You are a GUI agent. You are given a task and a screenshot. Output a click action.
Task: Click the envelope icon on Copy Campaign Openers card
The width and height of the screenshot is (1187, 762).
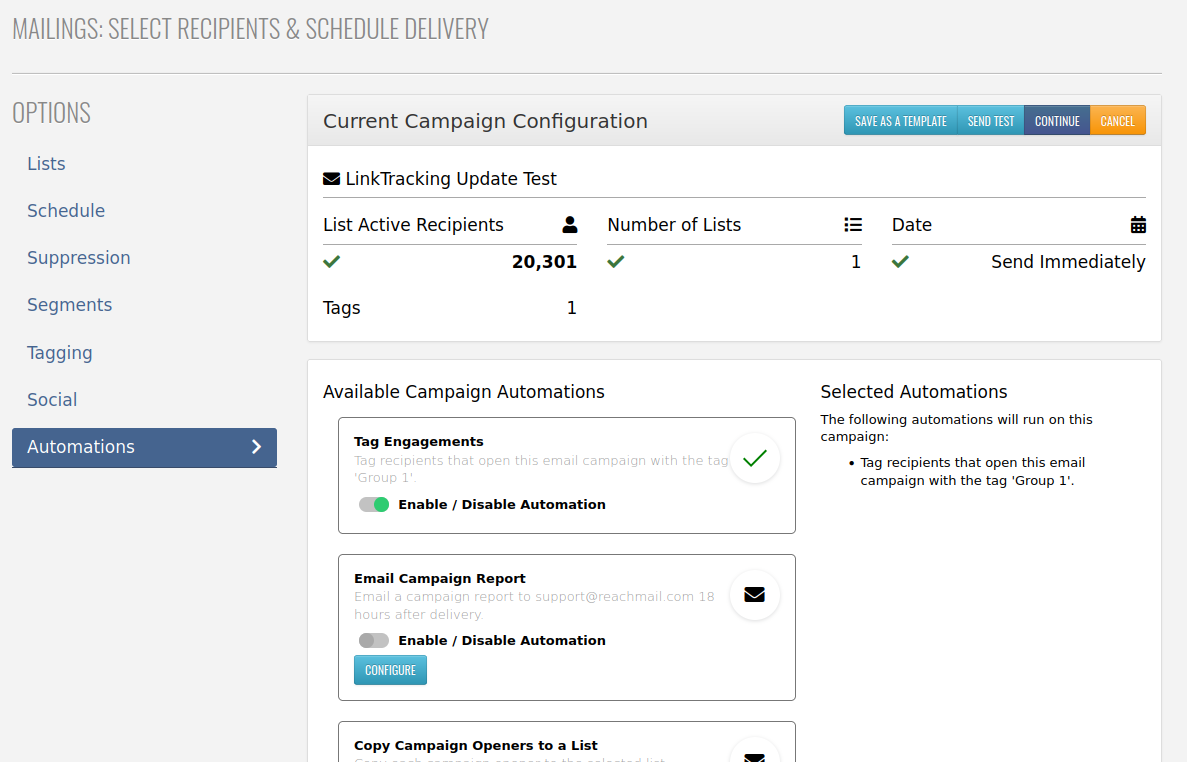pyautogui.click(x=755, y=753)
